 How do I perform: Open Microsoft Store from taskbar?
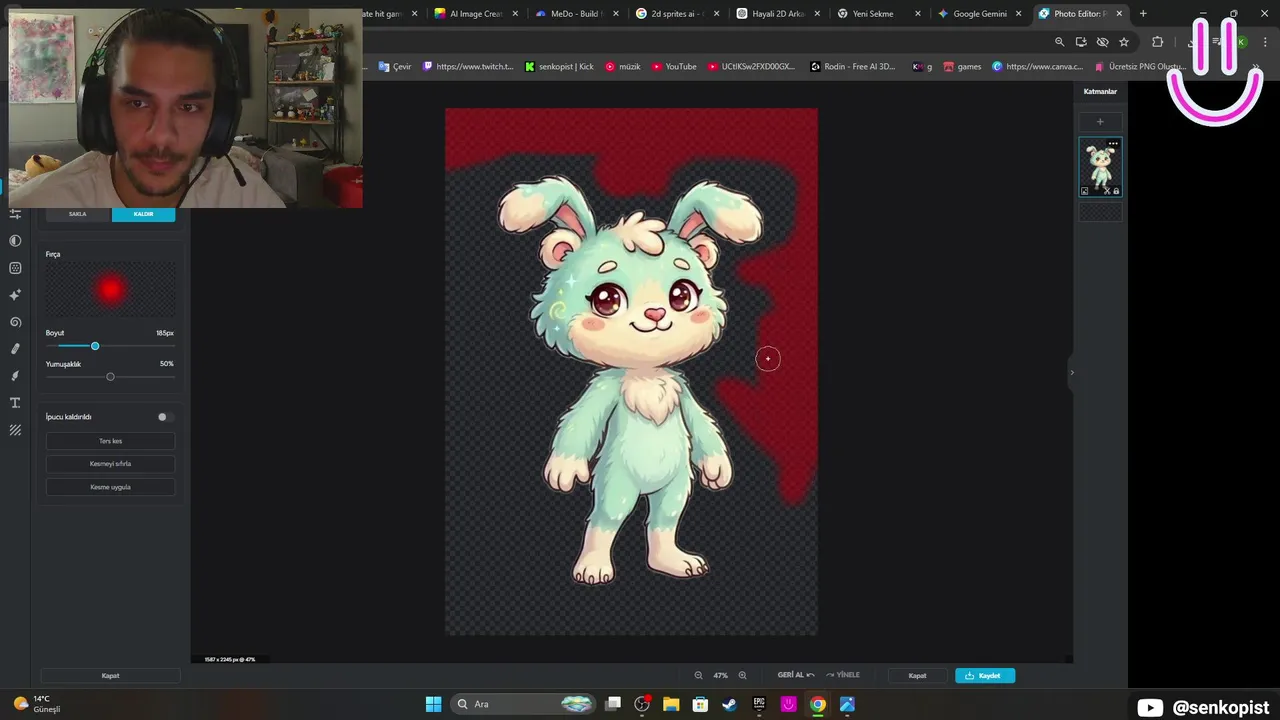(700, 704)
